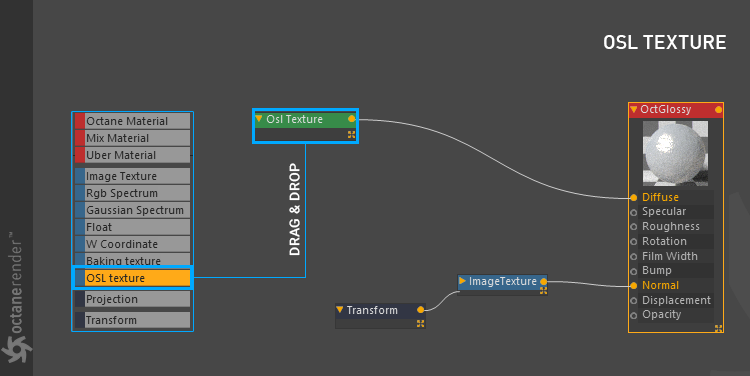Expand the ImageTexture node arrow
This screenshot has width=750, height=376.
click(x=462, y=281)
